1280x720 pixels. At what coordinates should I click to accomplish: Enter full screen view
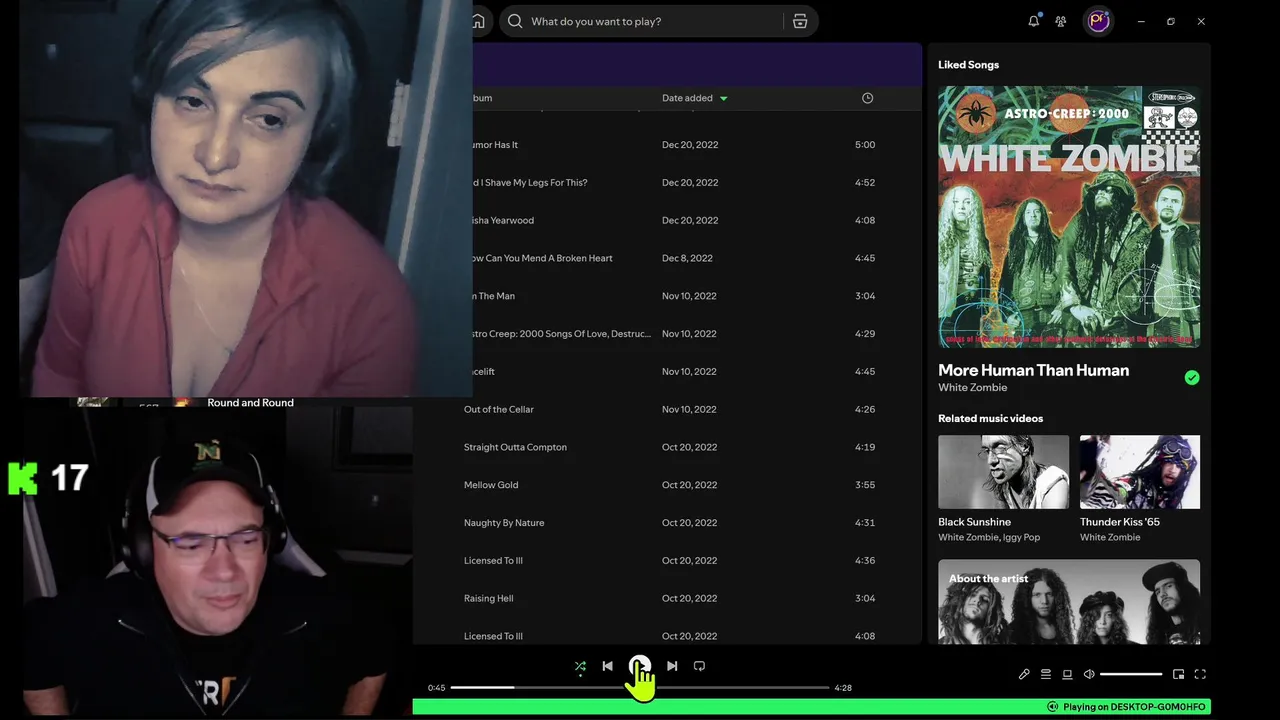tap(1200, 674)
